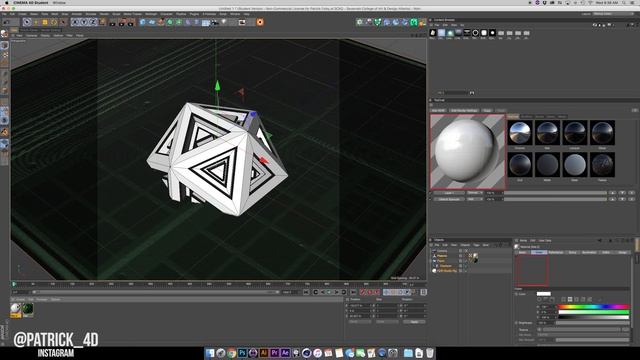Toggle Rotation keyframe recording
Screen dimensions: 640x360
(x=400, y=292)
